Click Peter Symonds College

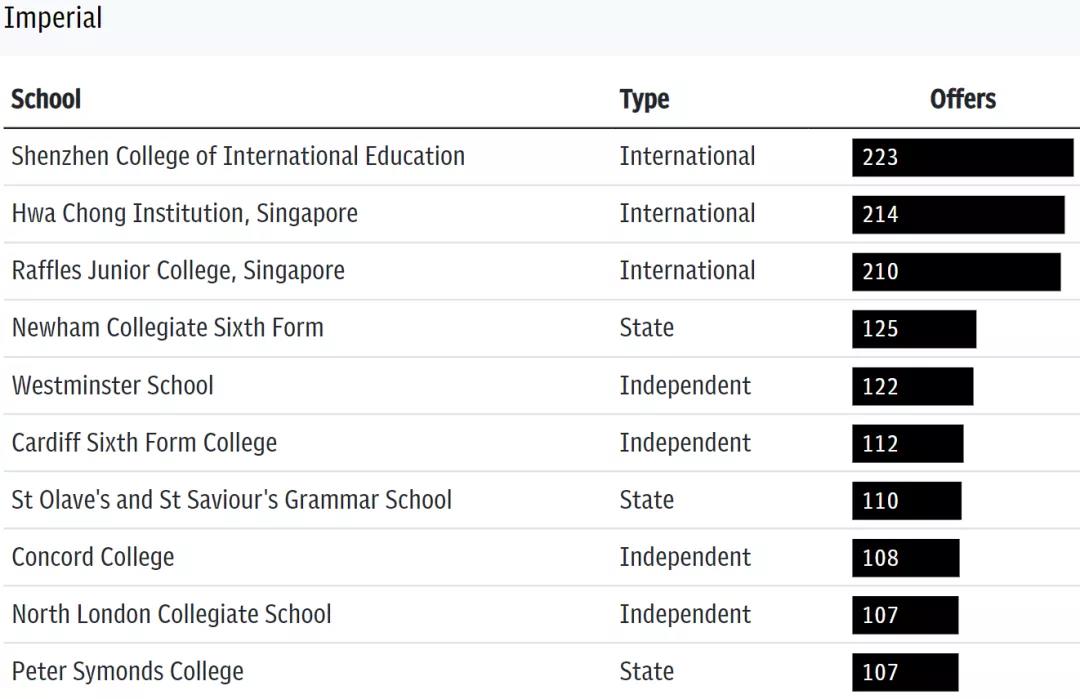[x=127, y=671]
